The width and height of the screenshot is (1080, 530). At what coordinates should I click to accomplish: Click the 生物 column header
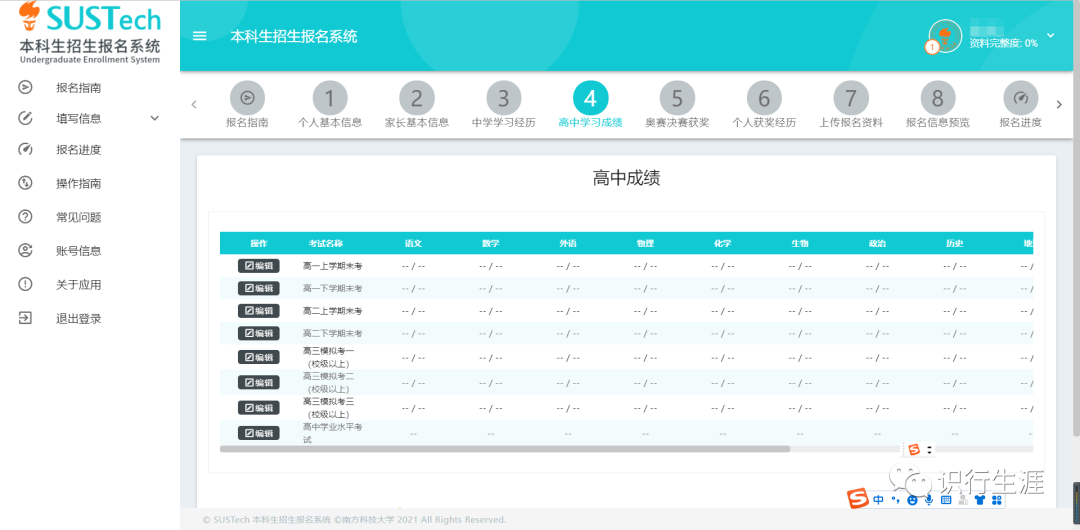(800, 243)
